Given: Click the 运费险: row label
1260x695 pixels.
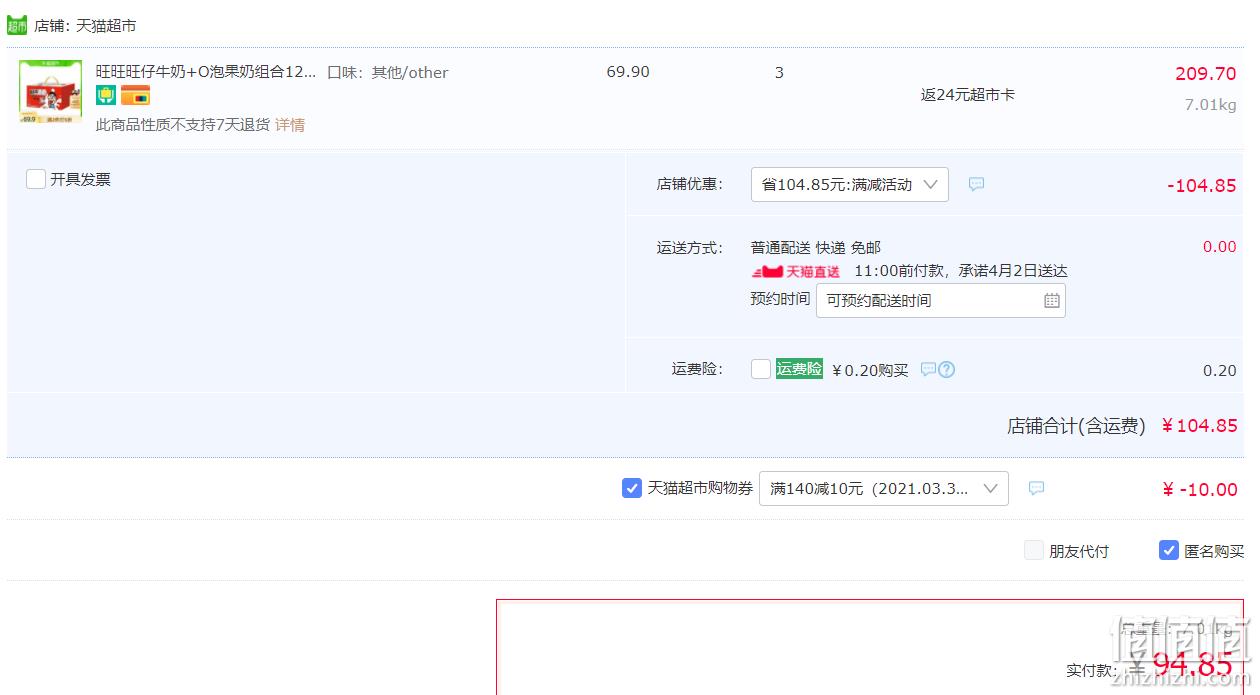Looking at the screenshot, I should (697, 369).
